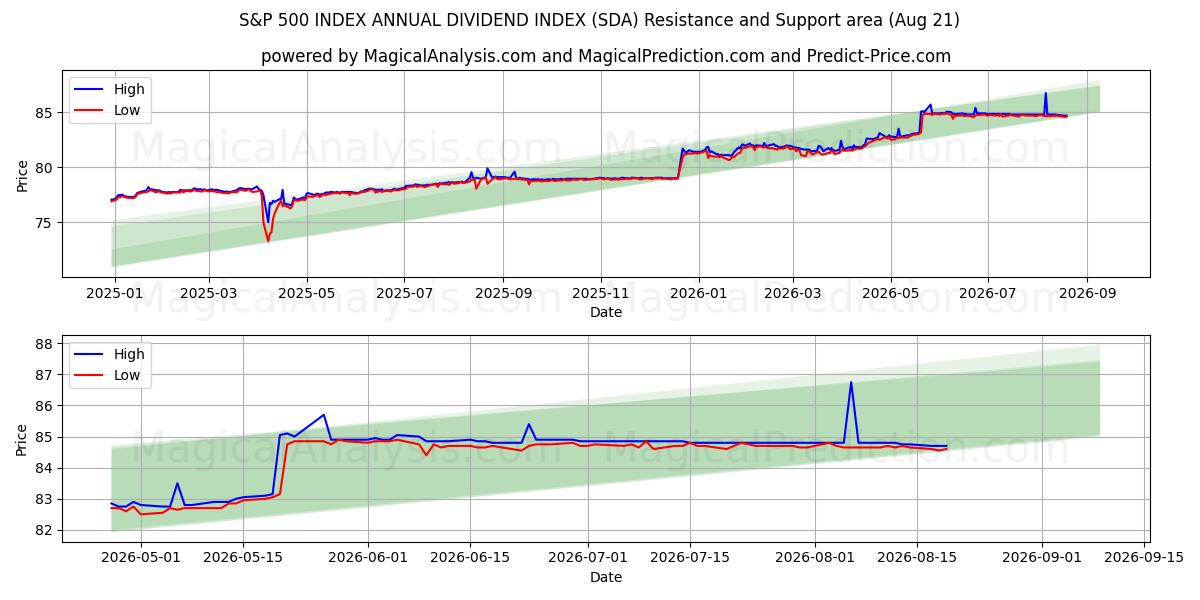Click the upper chart's 'Price' y-axis label
1200x600 pixels.
(23, 174)
